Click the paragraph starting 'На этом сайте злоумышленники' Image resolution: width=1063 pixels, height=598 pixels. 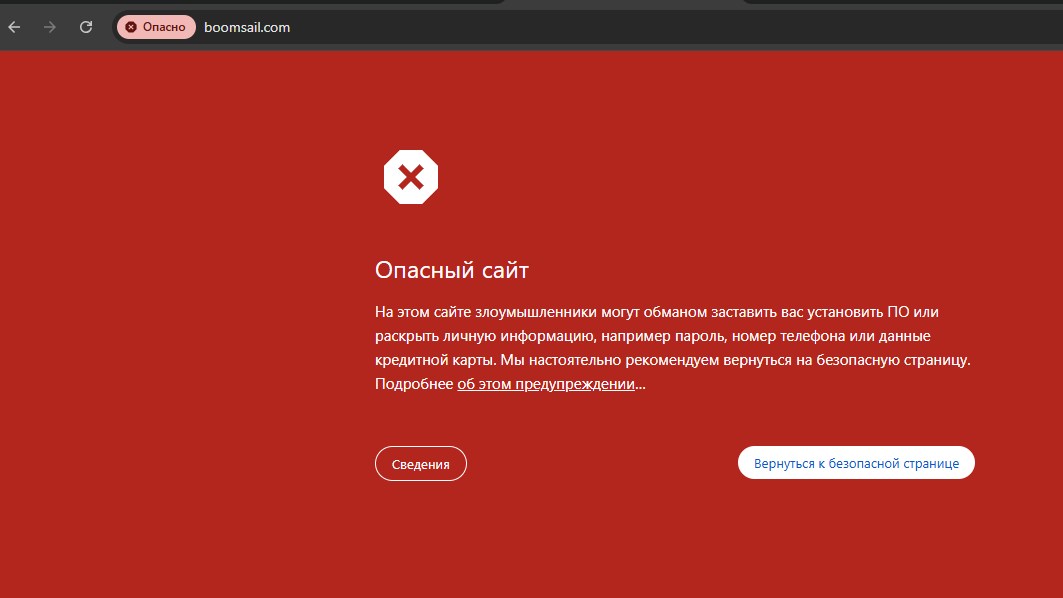(x=673, y=348)
